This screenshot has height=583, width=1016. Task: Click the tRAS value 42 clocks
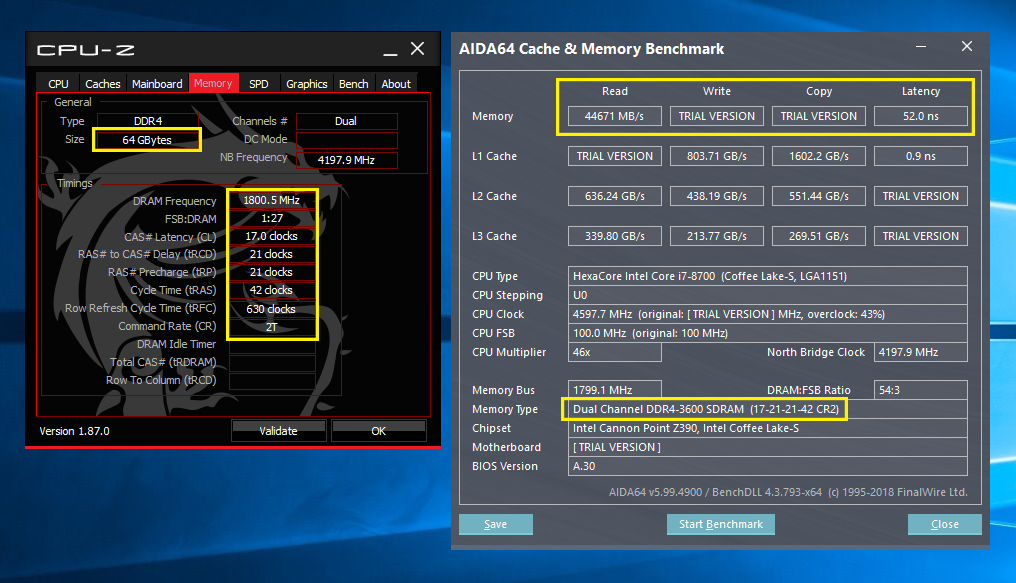271,290
